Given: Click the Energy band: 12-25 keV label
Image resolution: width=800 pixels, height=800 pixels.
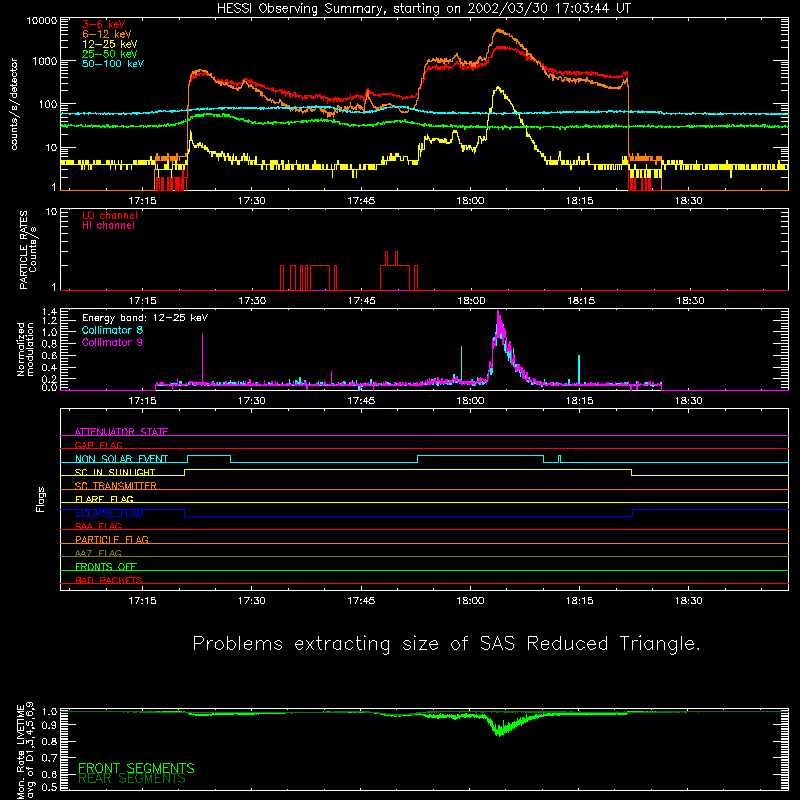Looking at the screenshot, I should click(145, 318).
